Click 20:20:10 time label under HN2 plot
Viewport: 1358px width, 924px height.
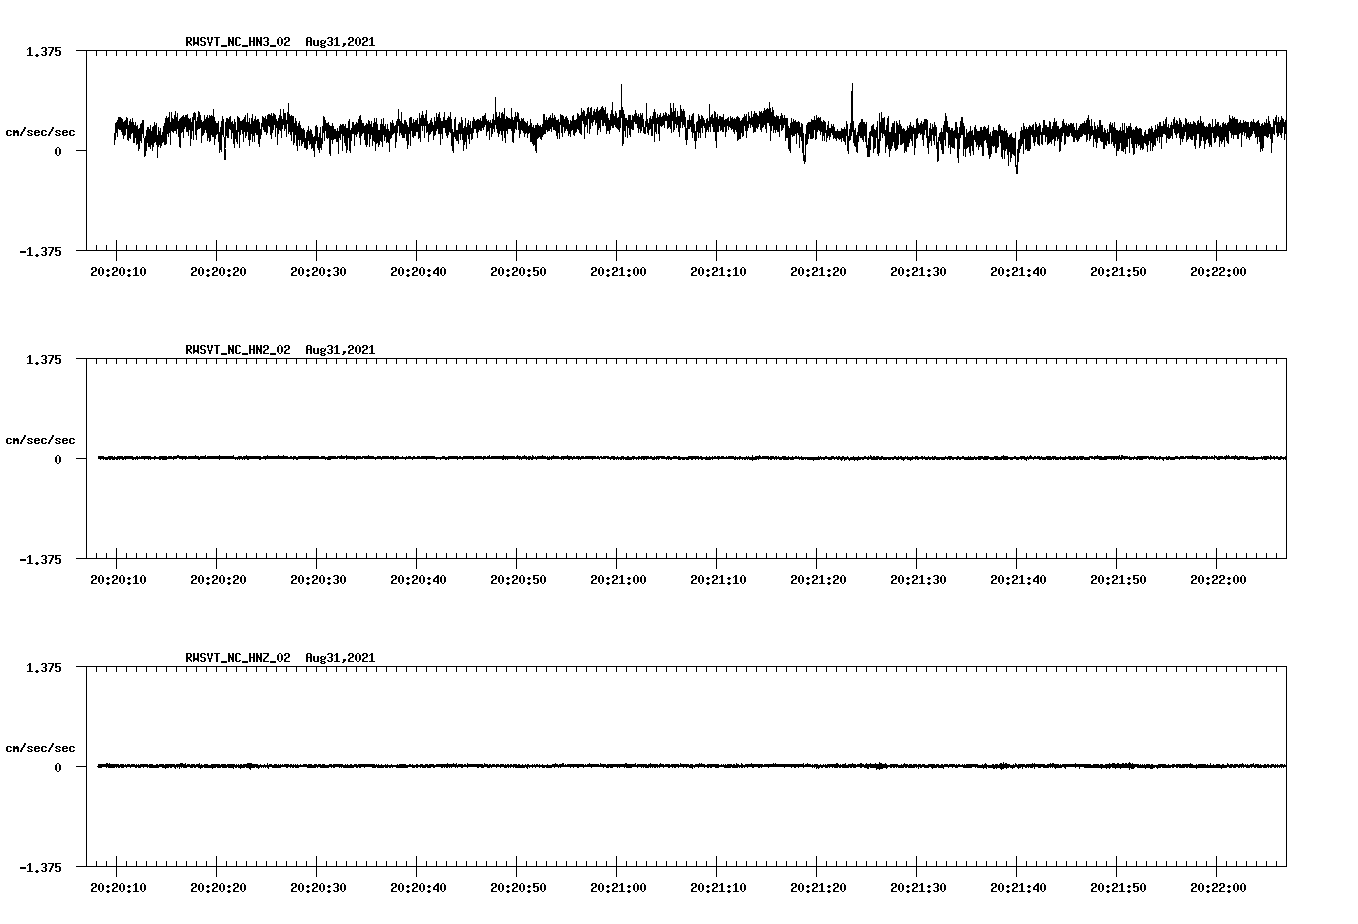tap(118, 579)
